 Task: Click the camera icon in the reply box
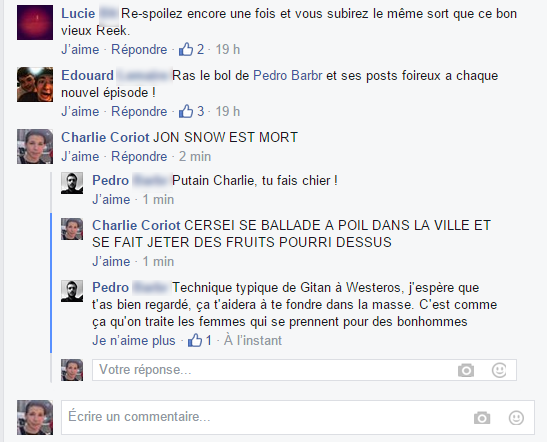click(466, 370)
